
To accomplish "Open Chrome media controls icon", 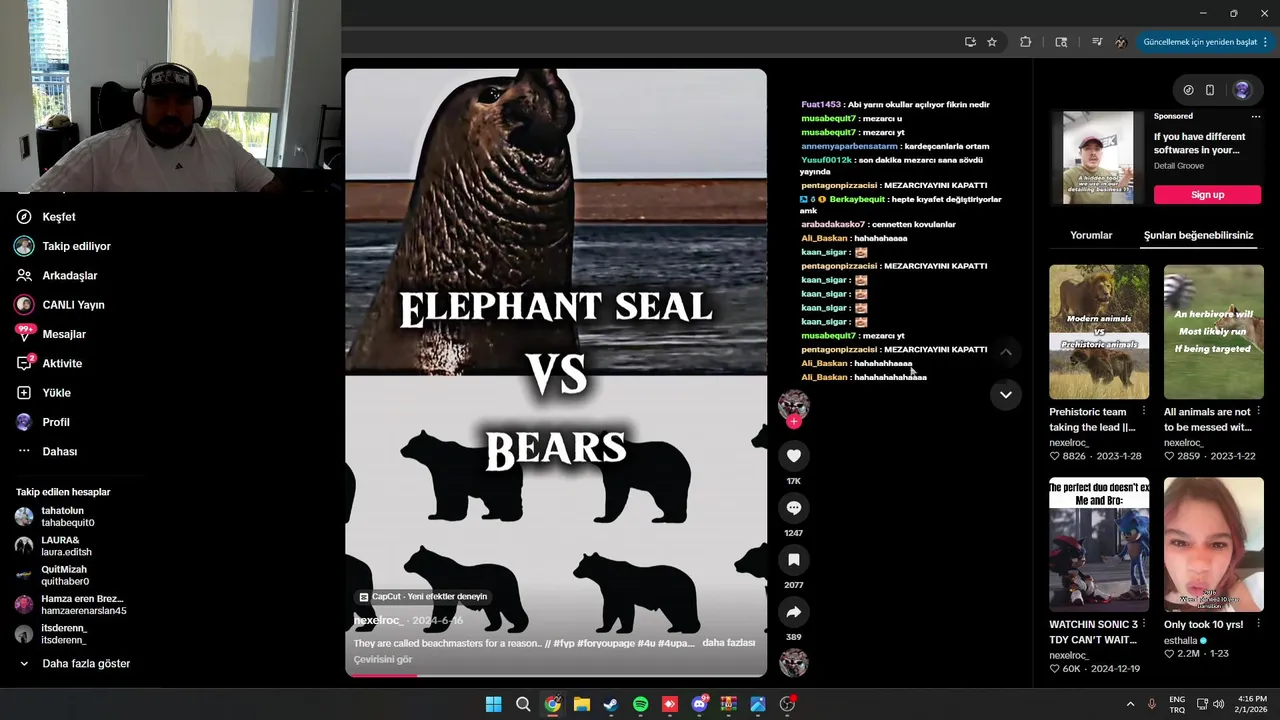I will click(x=1097, y=42).
